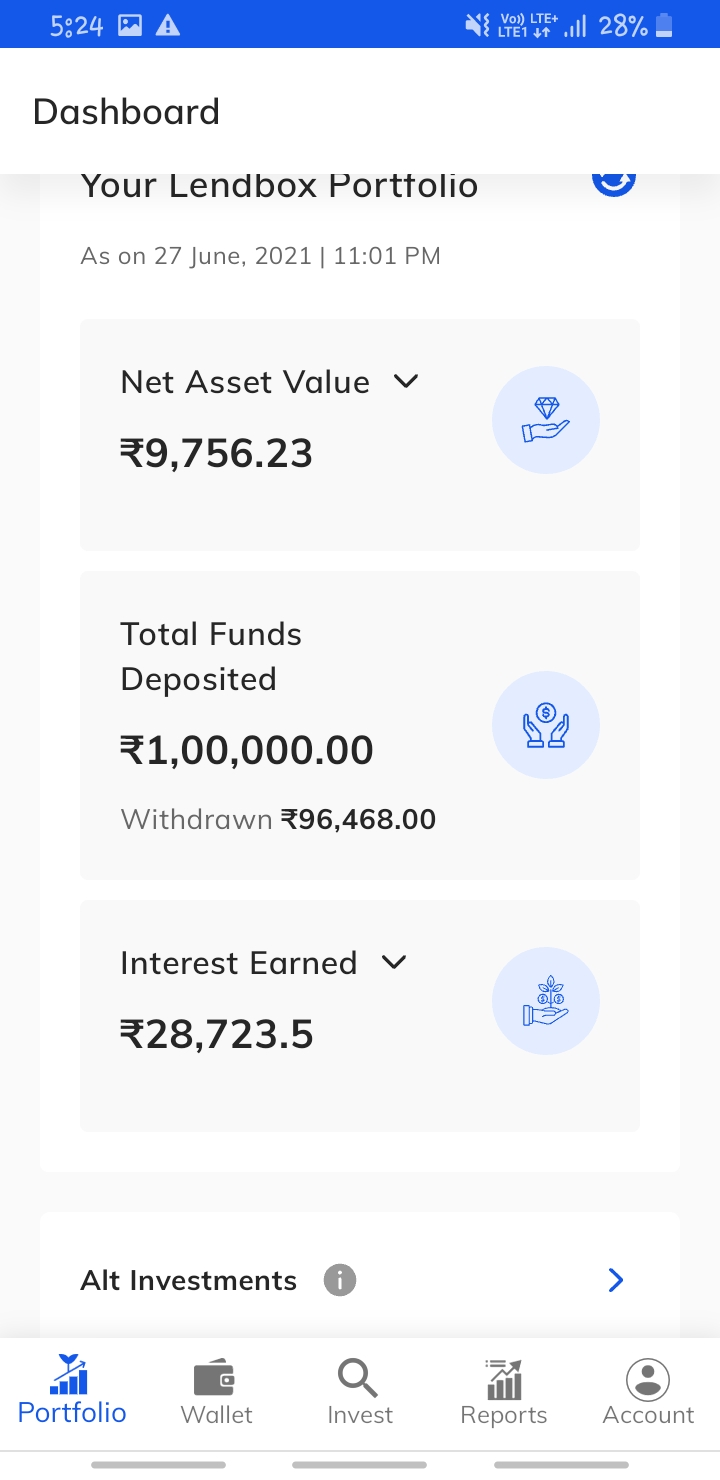This screenshot has width=720, height=1480.
Task: Tap the Interest Earned ₹28,723.5 amount
Action: pos(216,1034)
